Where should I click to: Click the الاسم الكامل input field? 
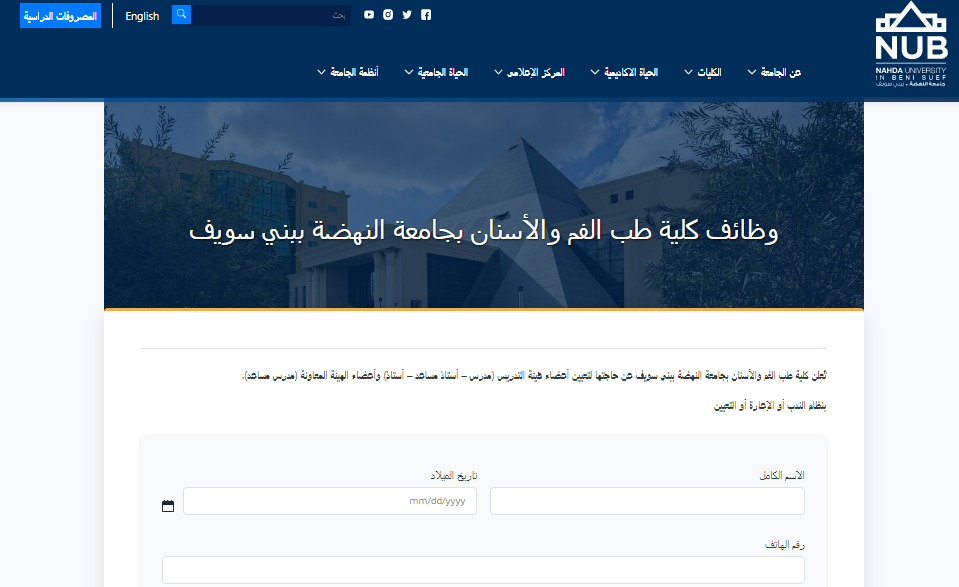(647, 501)
